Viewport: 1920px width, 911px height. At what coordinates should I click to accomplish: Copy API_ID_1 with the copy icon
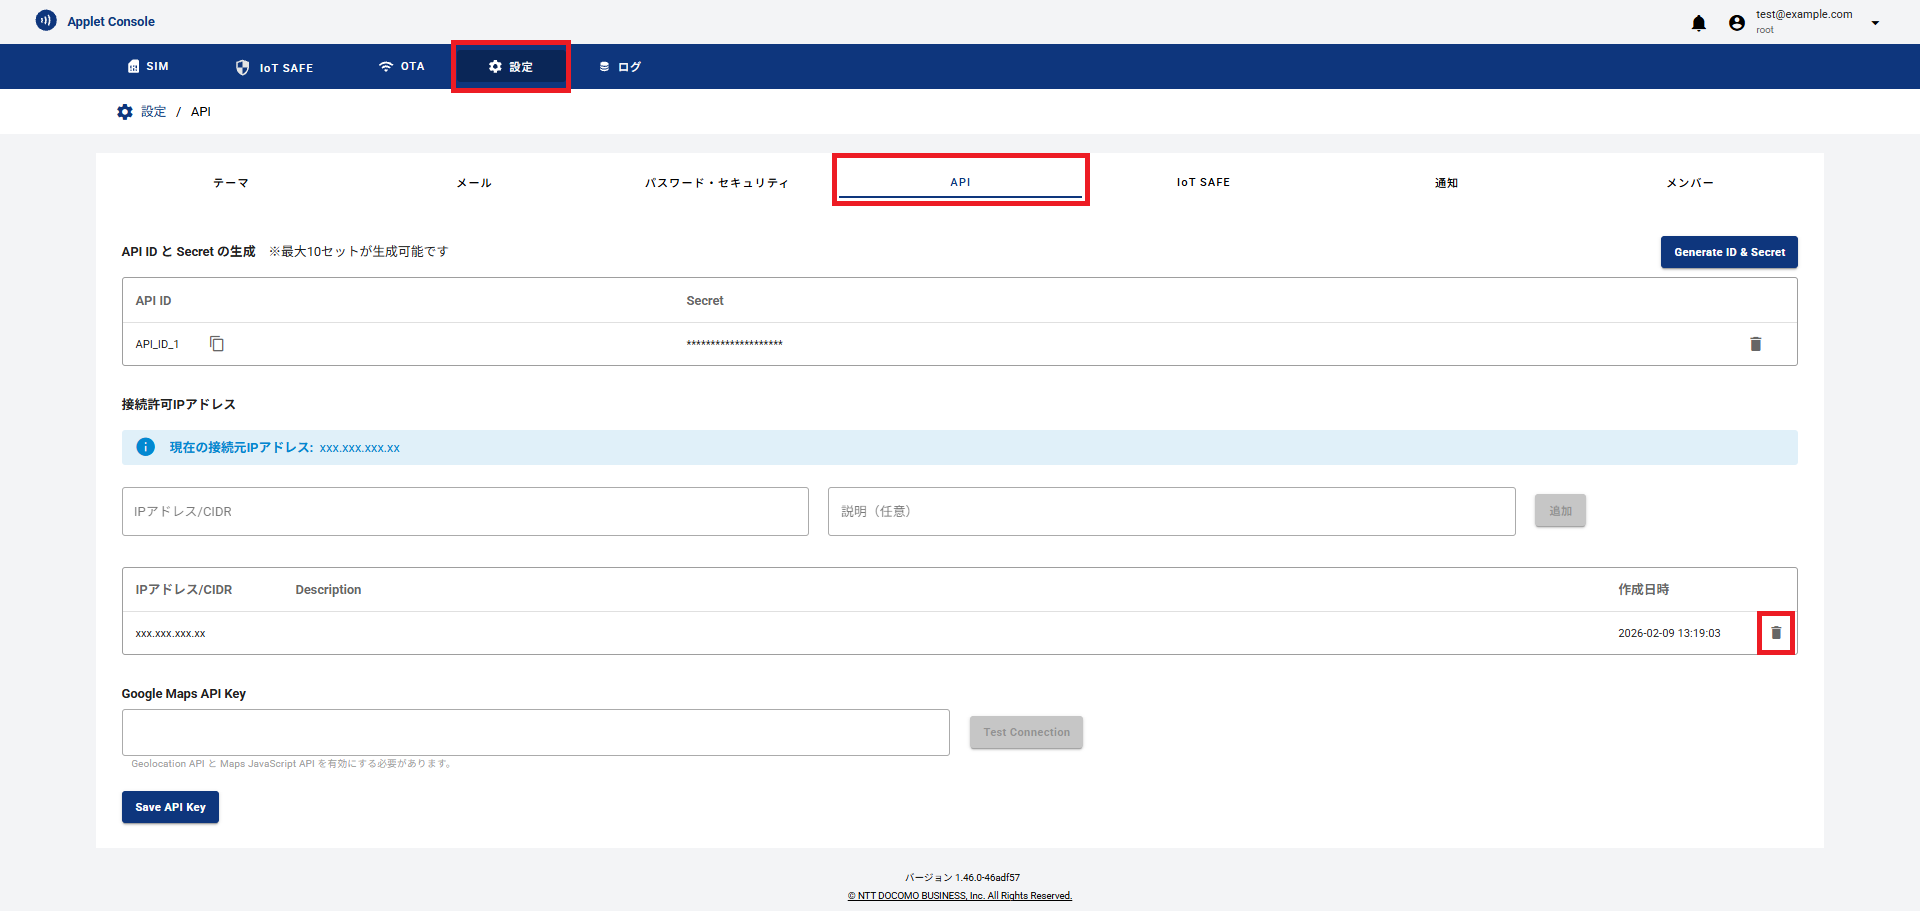pyautogui.click(x=217, y=344)
